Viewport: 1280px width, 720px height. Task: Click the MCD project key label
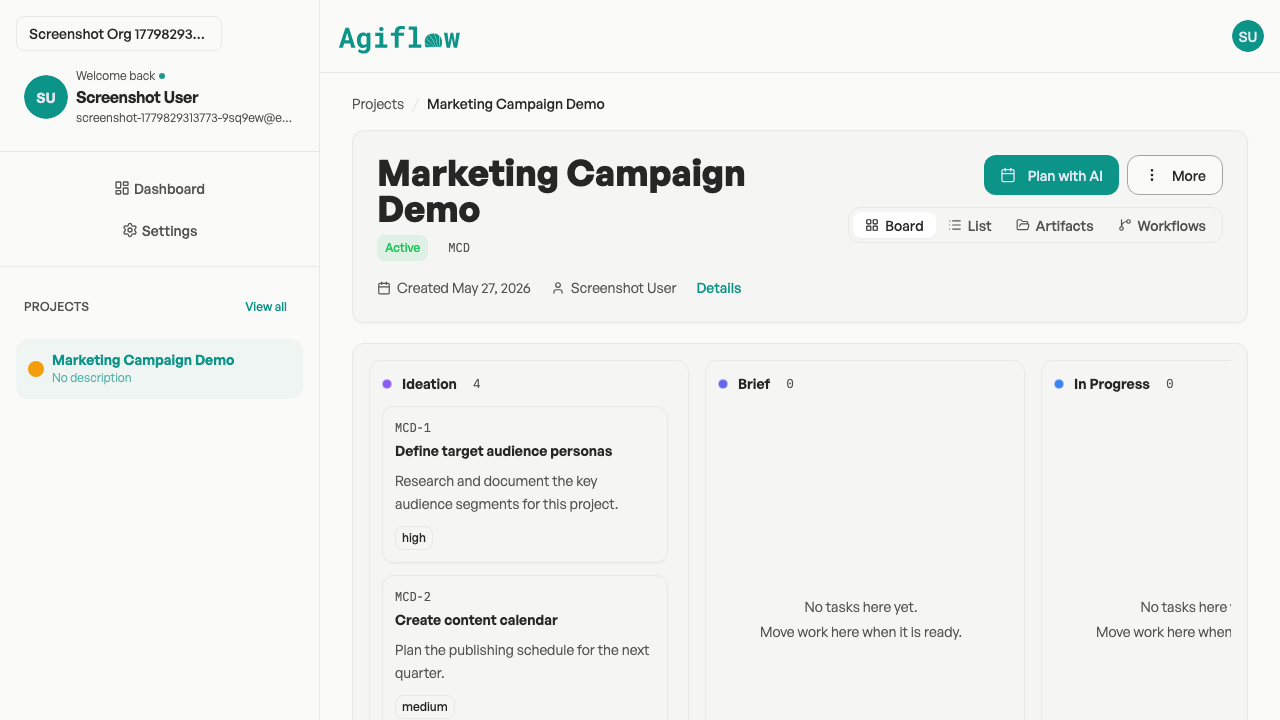(x=459, y=248)
